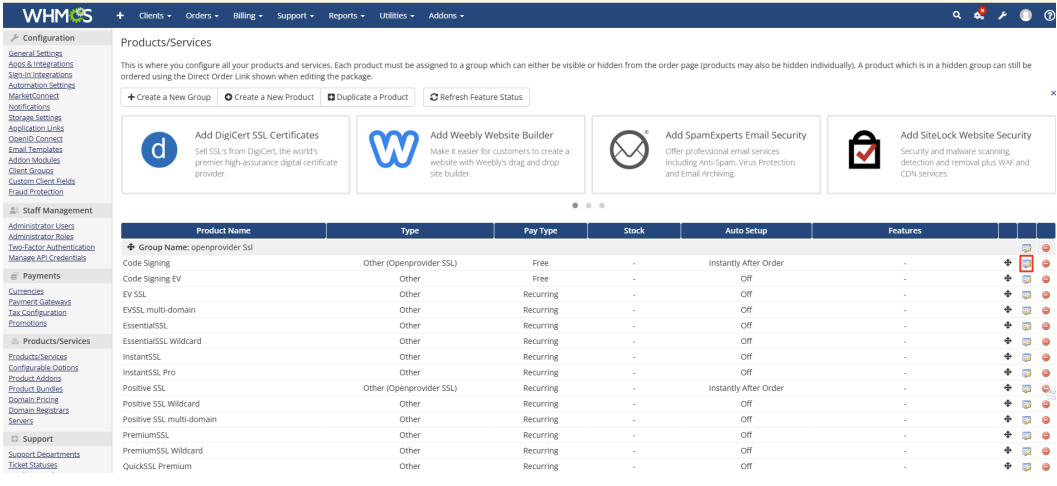Screen dimensions: 1057x486
Task: Click the Product Name column header
Action: pos(223,231)
